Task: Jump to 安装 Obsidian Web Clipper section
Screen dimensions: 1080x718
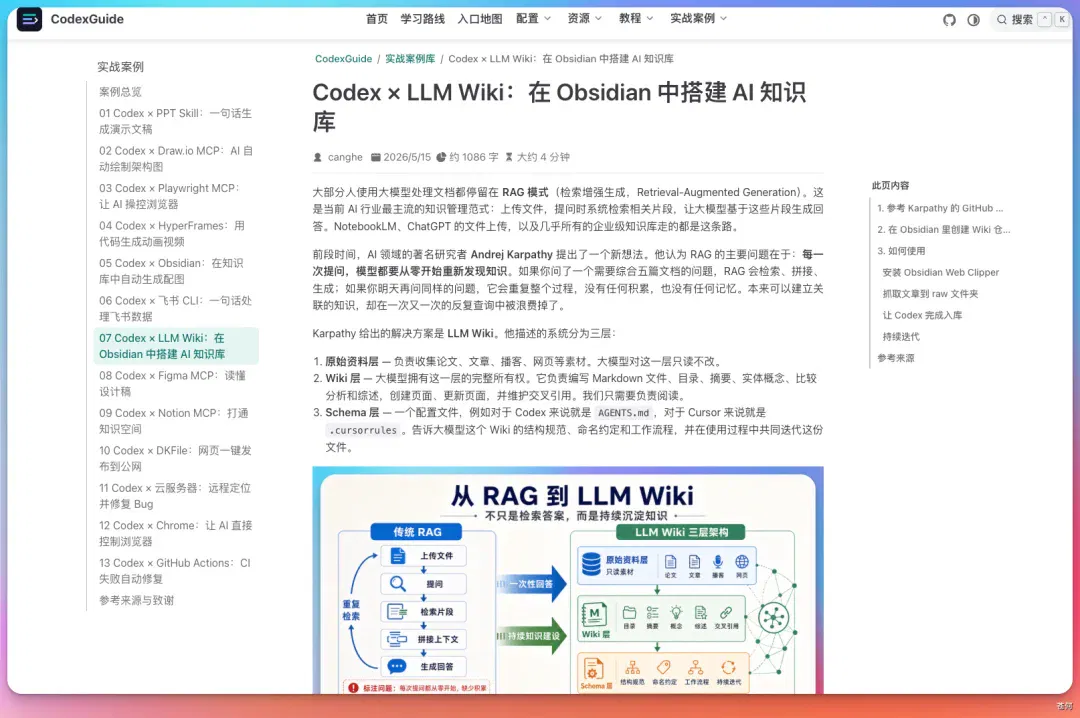Action: click(941, 272)
